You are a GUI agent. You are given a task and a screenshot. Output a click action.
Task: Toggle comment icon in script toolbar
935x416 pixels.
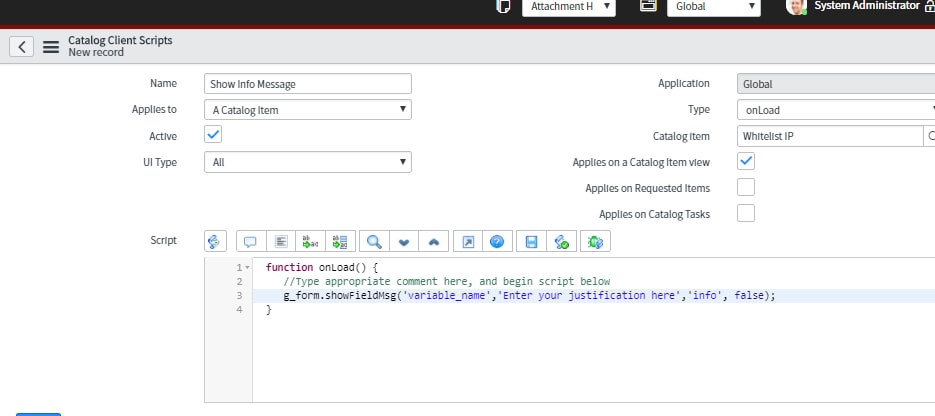coord(250,241)
